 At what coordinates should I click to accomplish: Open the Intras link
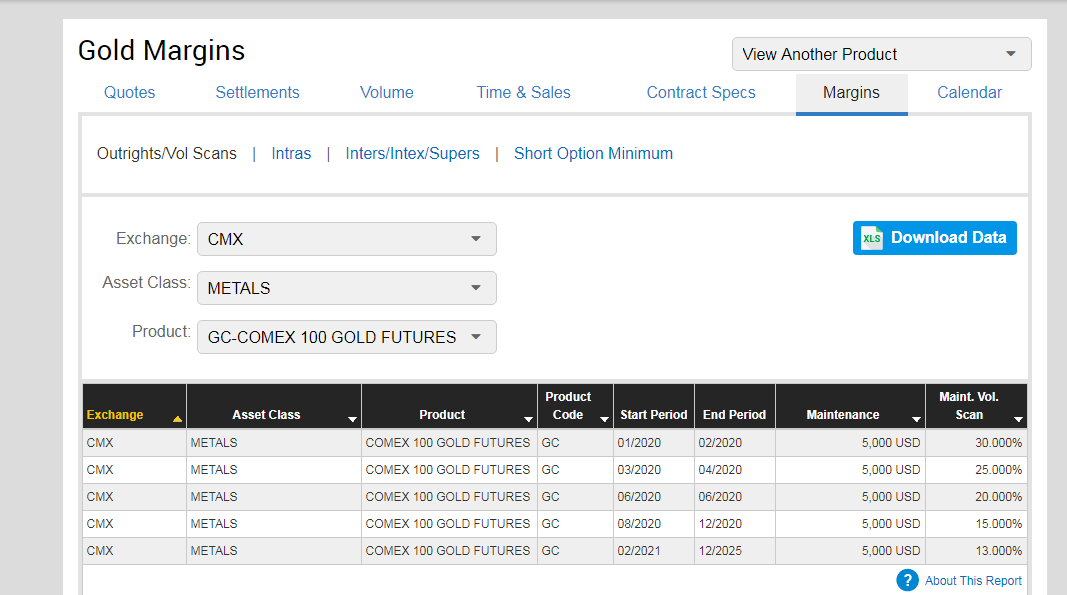pos(291,154)
